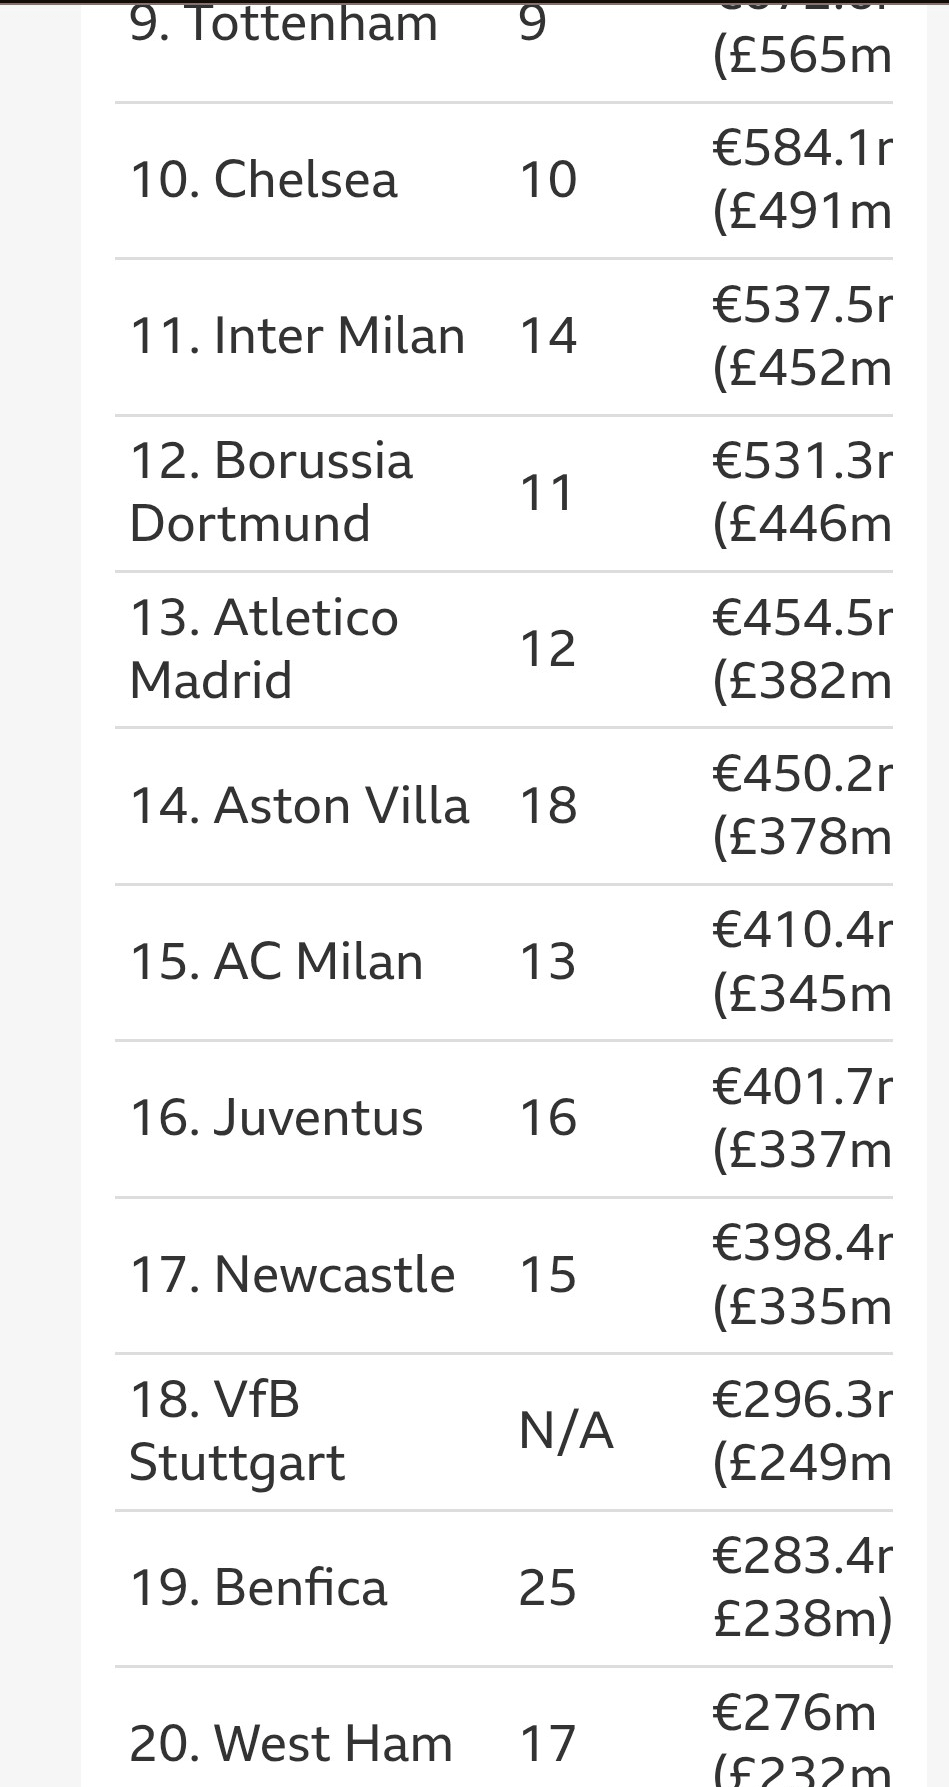Tap the Juventus team name

[276, 1118]
